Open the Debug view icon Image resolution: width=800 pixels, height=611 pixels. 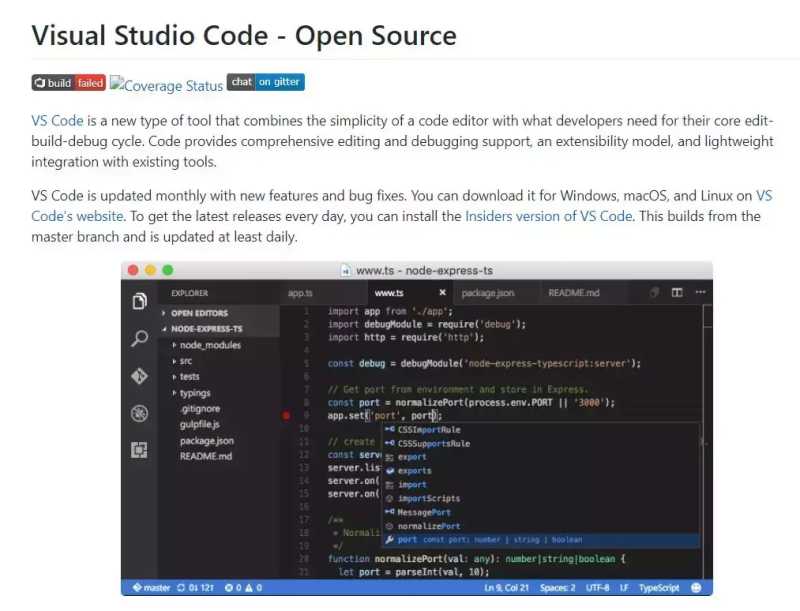140,414
